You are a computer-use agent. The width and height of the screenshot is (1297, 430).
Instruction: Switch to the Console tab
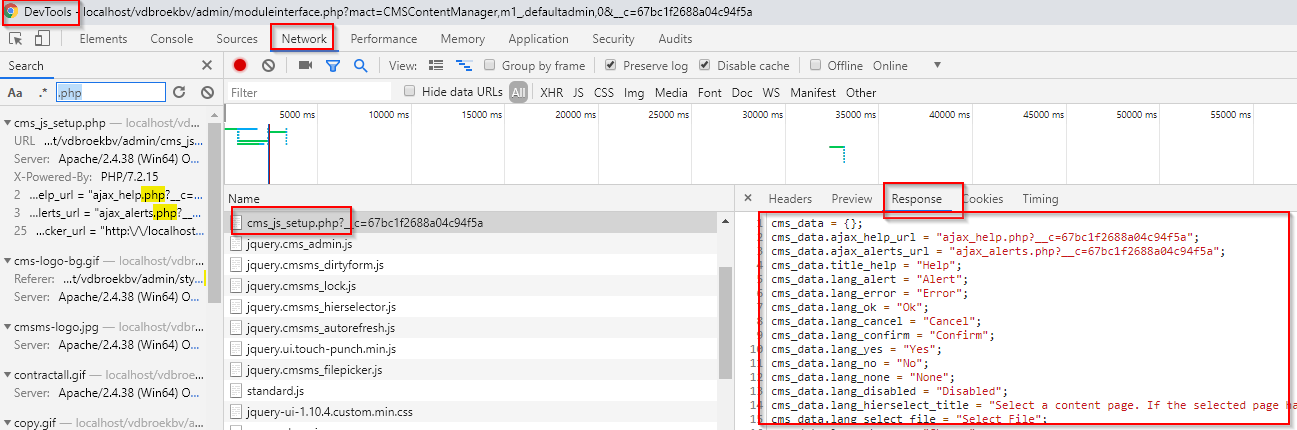pos(171,39)
